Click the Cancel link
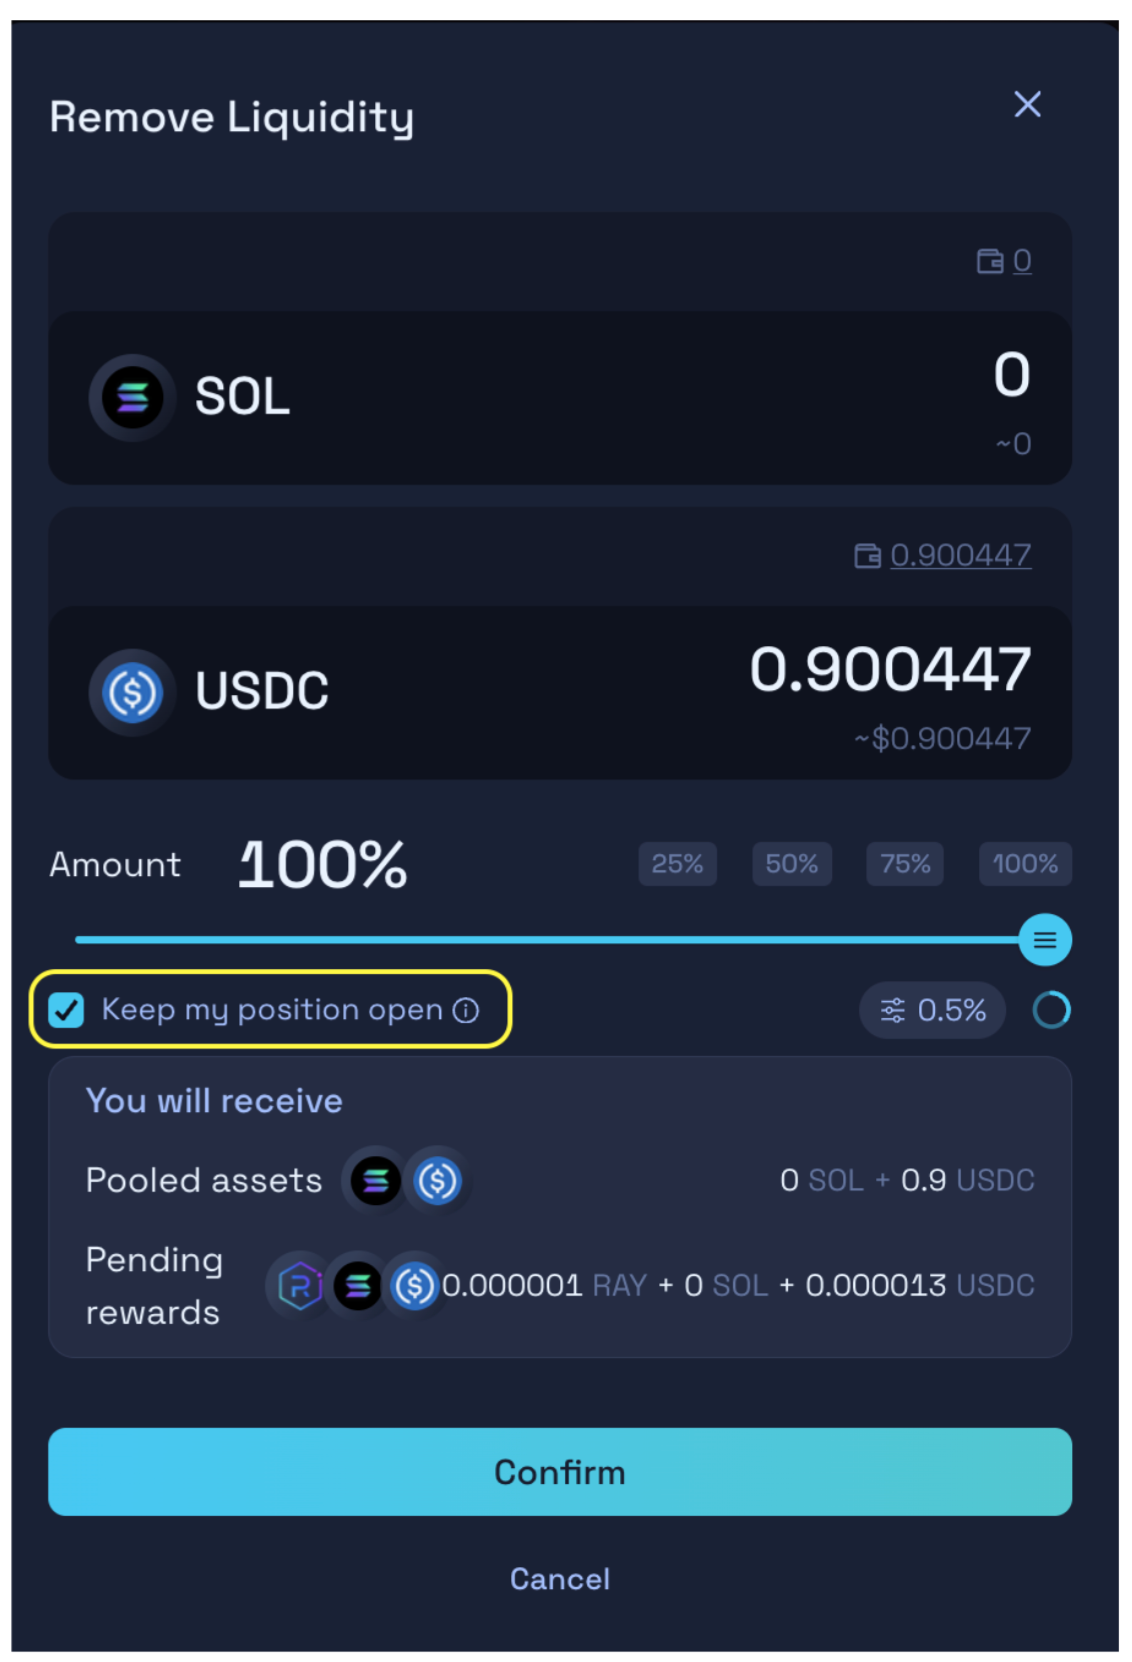1132x1662 pixels. click(x=560, y=1579)
